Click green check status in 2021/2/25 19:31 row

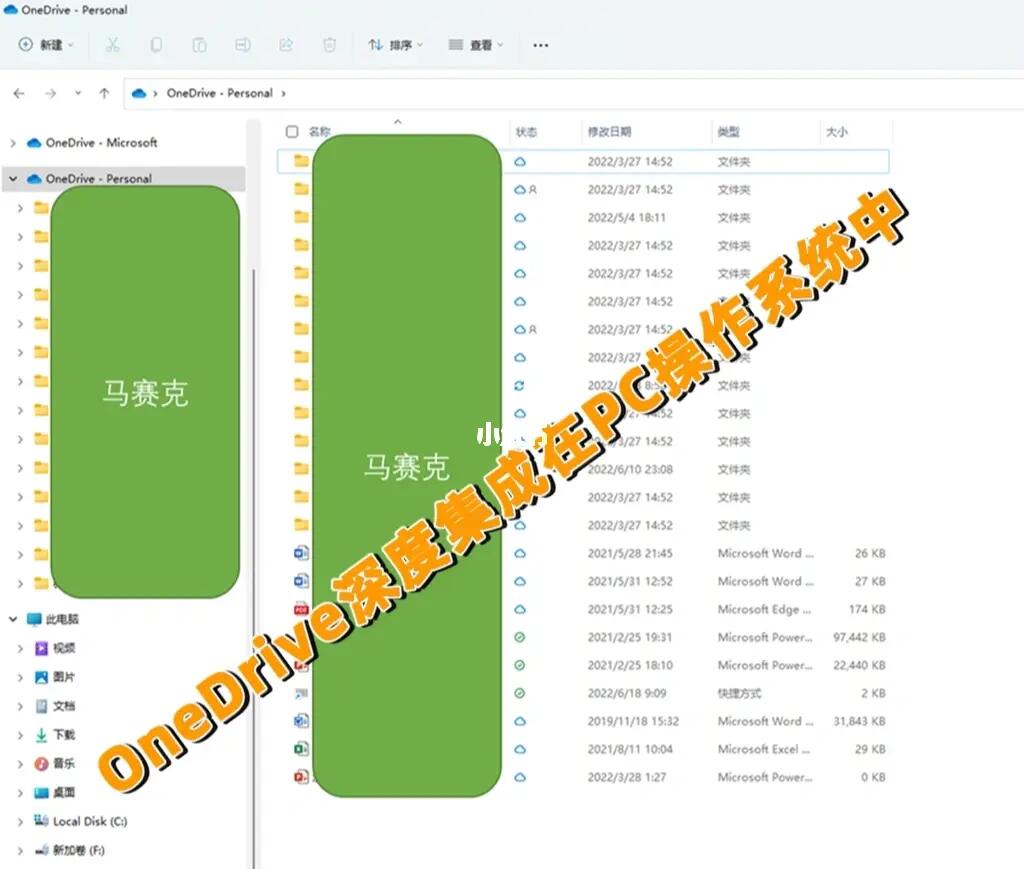(519, 637)
